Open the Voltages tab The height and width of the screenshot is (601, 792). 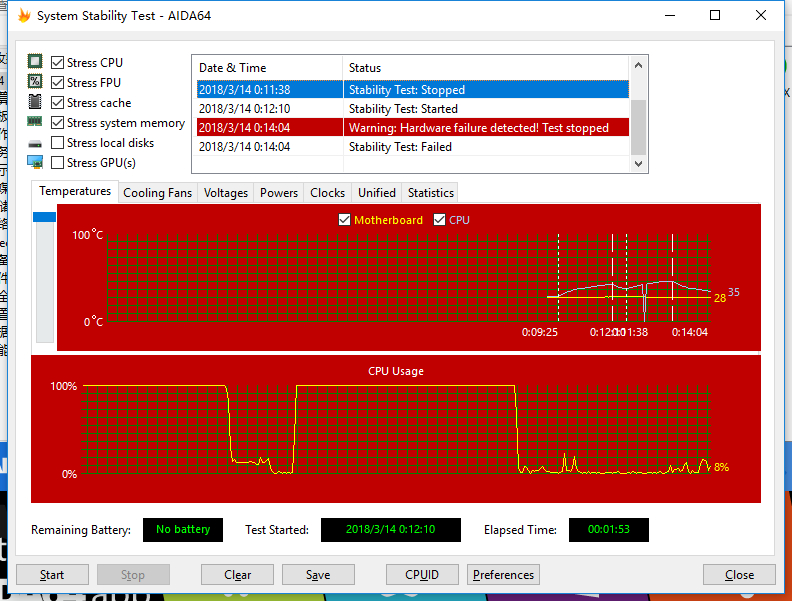point(226,193)
